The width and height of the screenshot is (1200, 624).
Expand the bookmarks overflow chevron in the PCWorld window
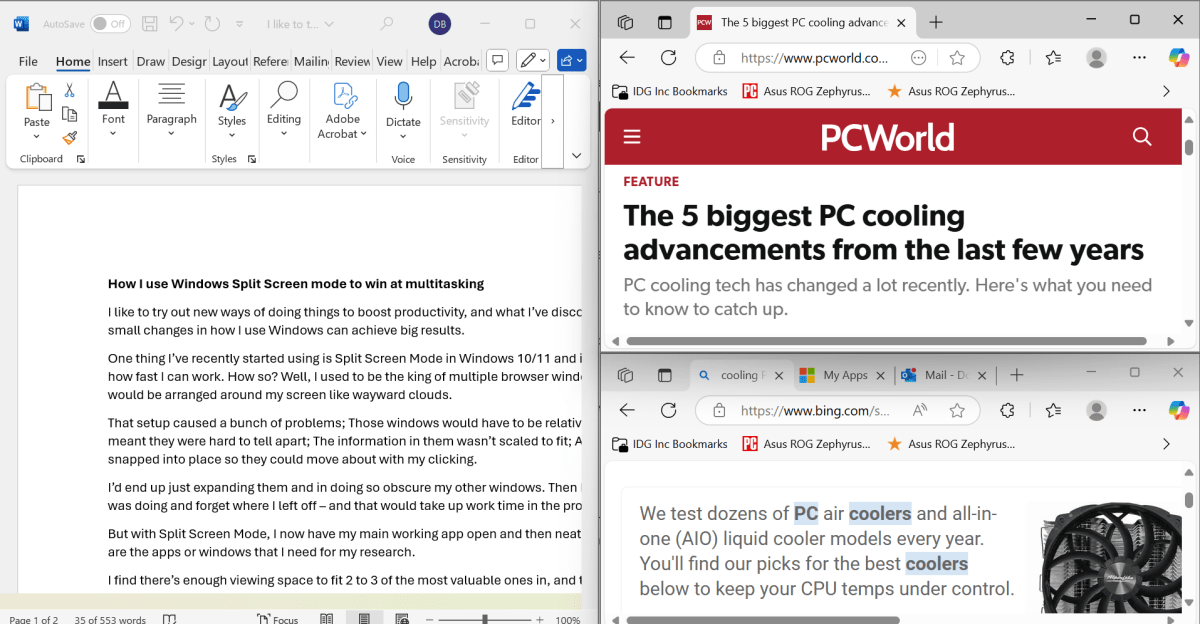[1166, 91]
